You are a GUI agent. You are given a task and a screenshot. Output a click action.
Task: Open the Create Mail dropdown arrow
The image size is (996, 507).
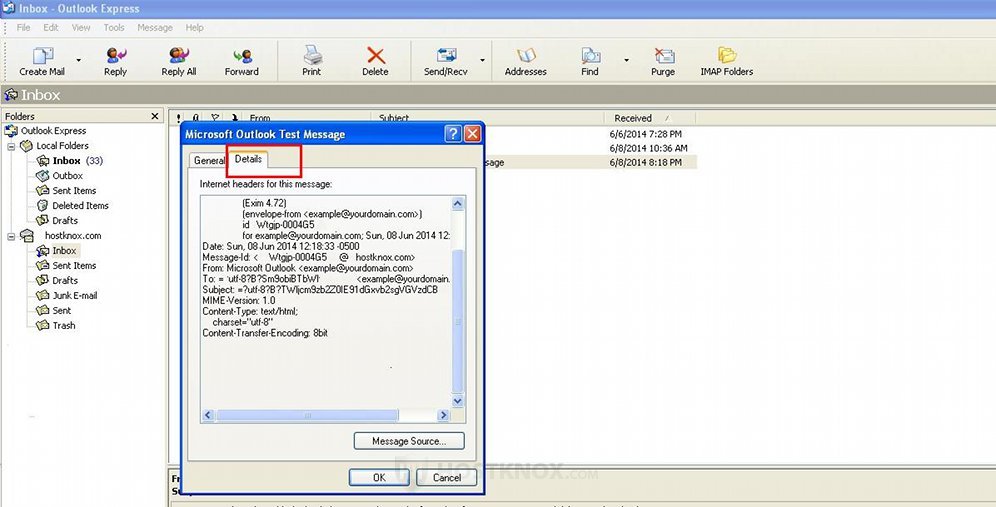pos(79,60)
